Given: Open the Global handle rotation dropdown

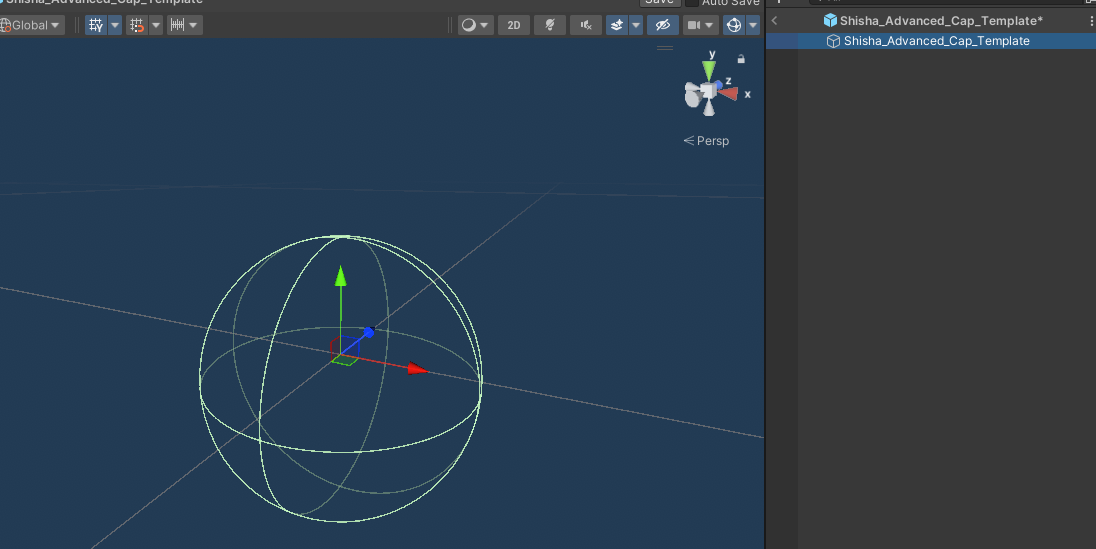Looking at the screenshot, I should 31,25.
